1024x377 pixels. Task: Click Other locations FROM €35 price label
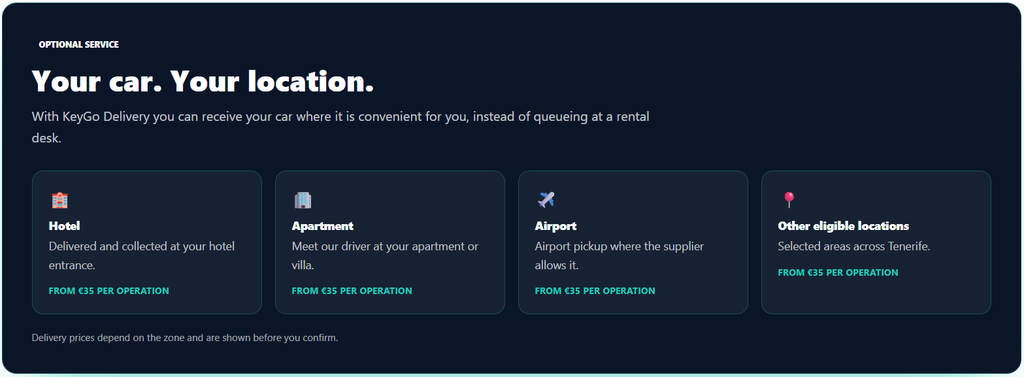[x=838, y=272]
